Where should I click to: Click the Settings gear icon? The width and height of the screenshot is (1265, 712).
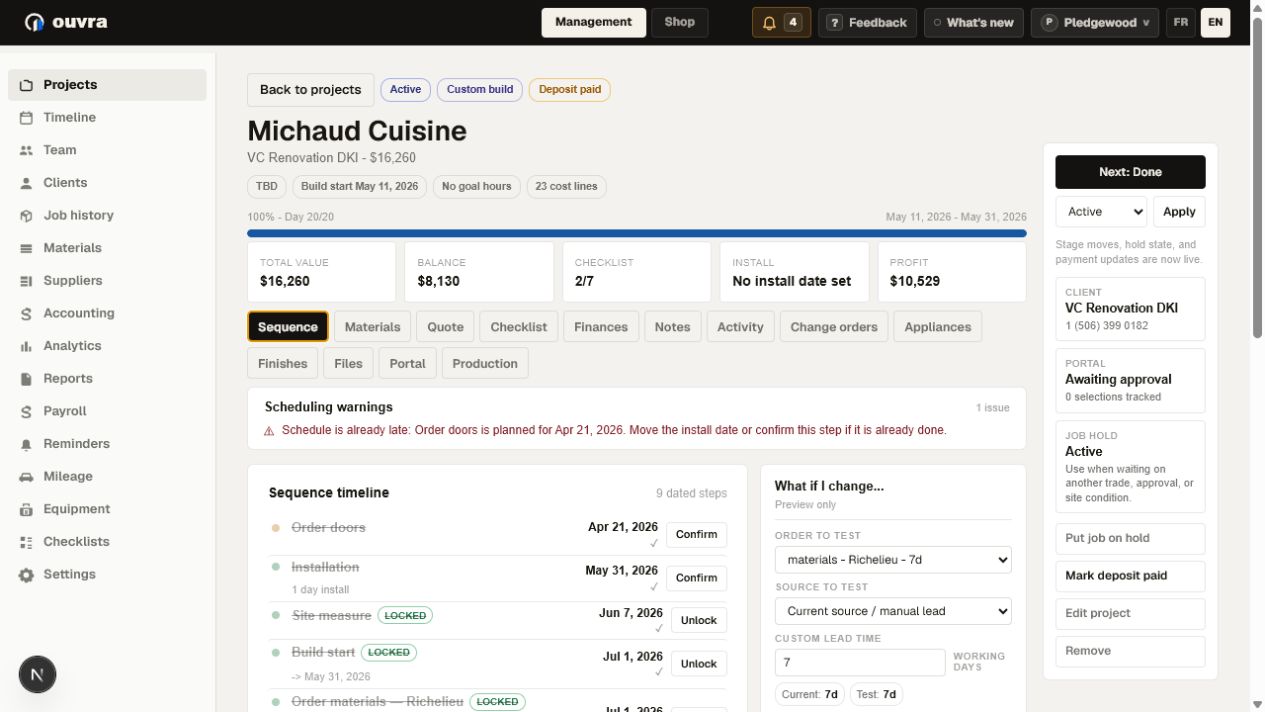click(x=26, y=575)
